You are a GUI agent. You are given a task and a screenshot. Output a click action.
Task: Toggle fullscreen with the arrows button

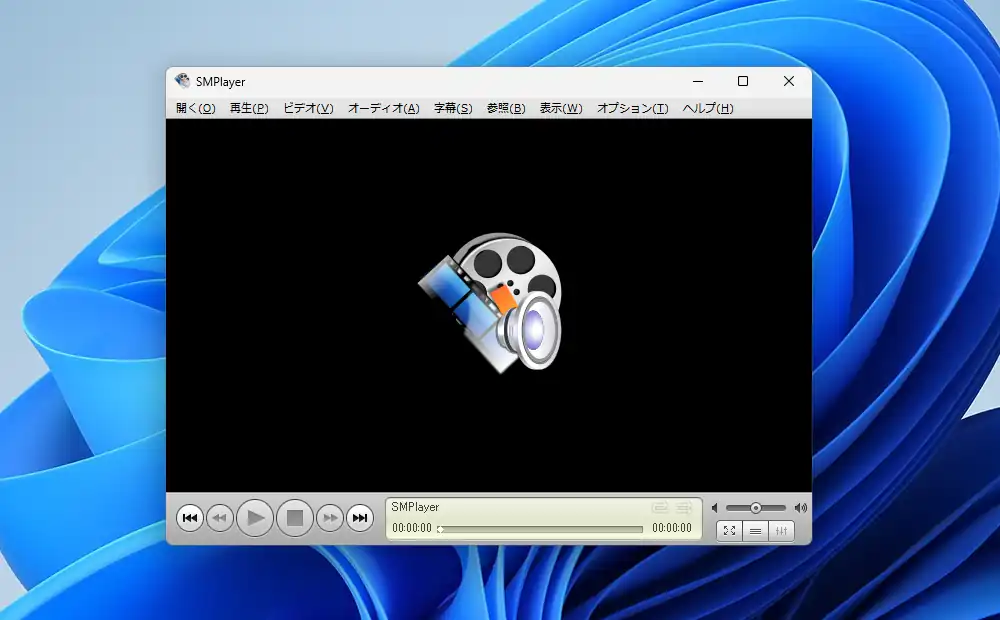click(x=729, y=531)
